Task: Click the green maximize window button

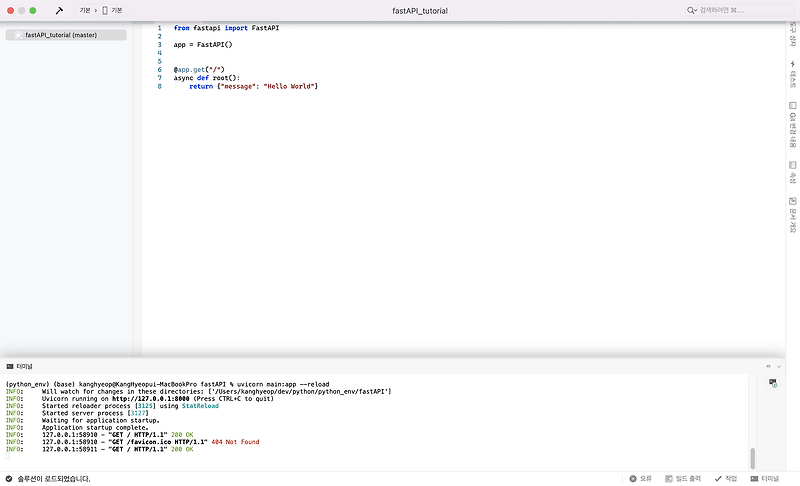Action: click(33, 10)
